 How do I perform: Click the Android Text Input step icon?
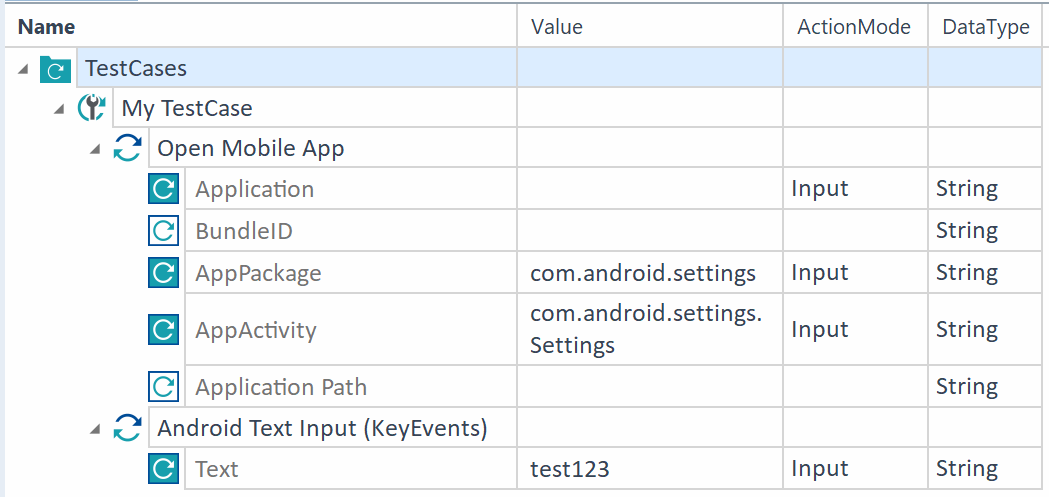click(127, 428)
